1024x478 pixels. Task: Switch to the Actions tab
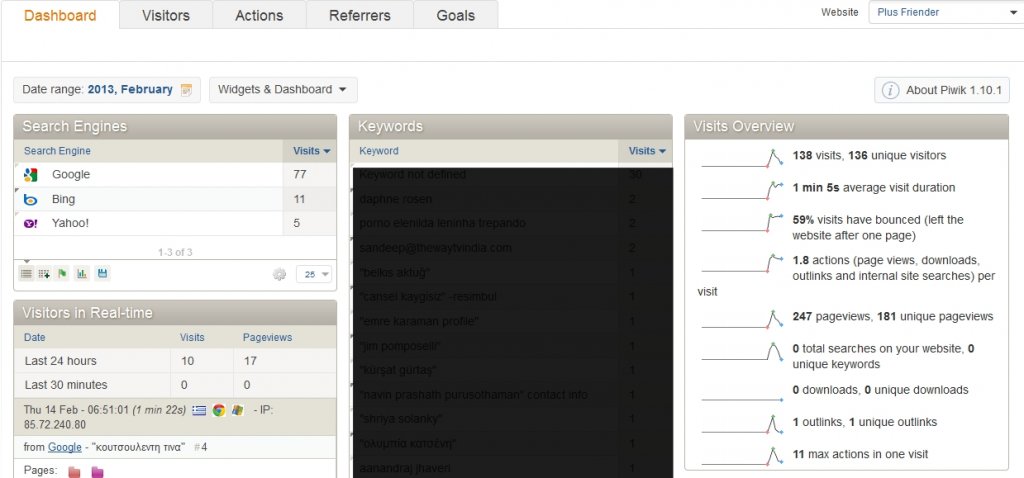tap(259, 15)
